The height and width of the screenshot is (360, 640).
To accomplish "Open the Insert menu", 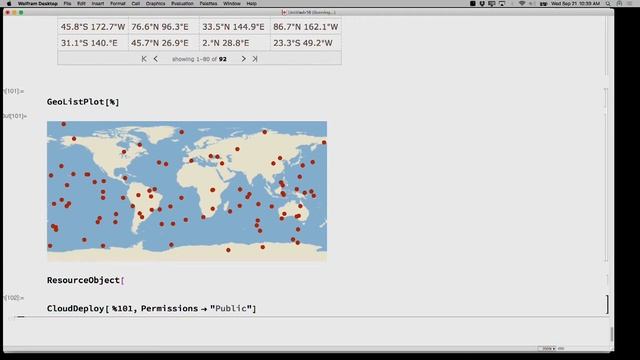I will 98,3.
